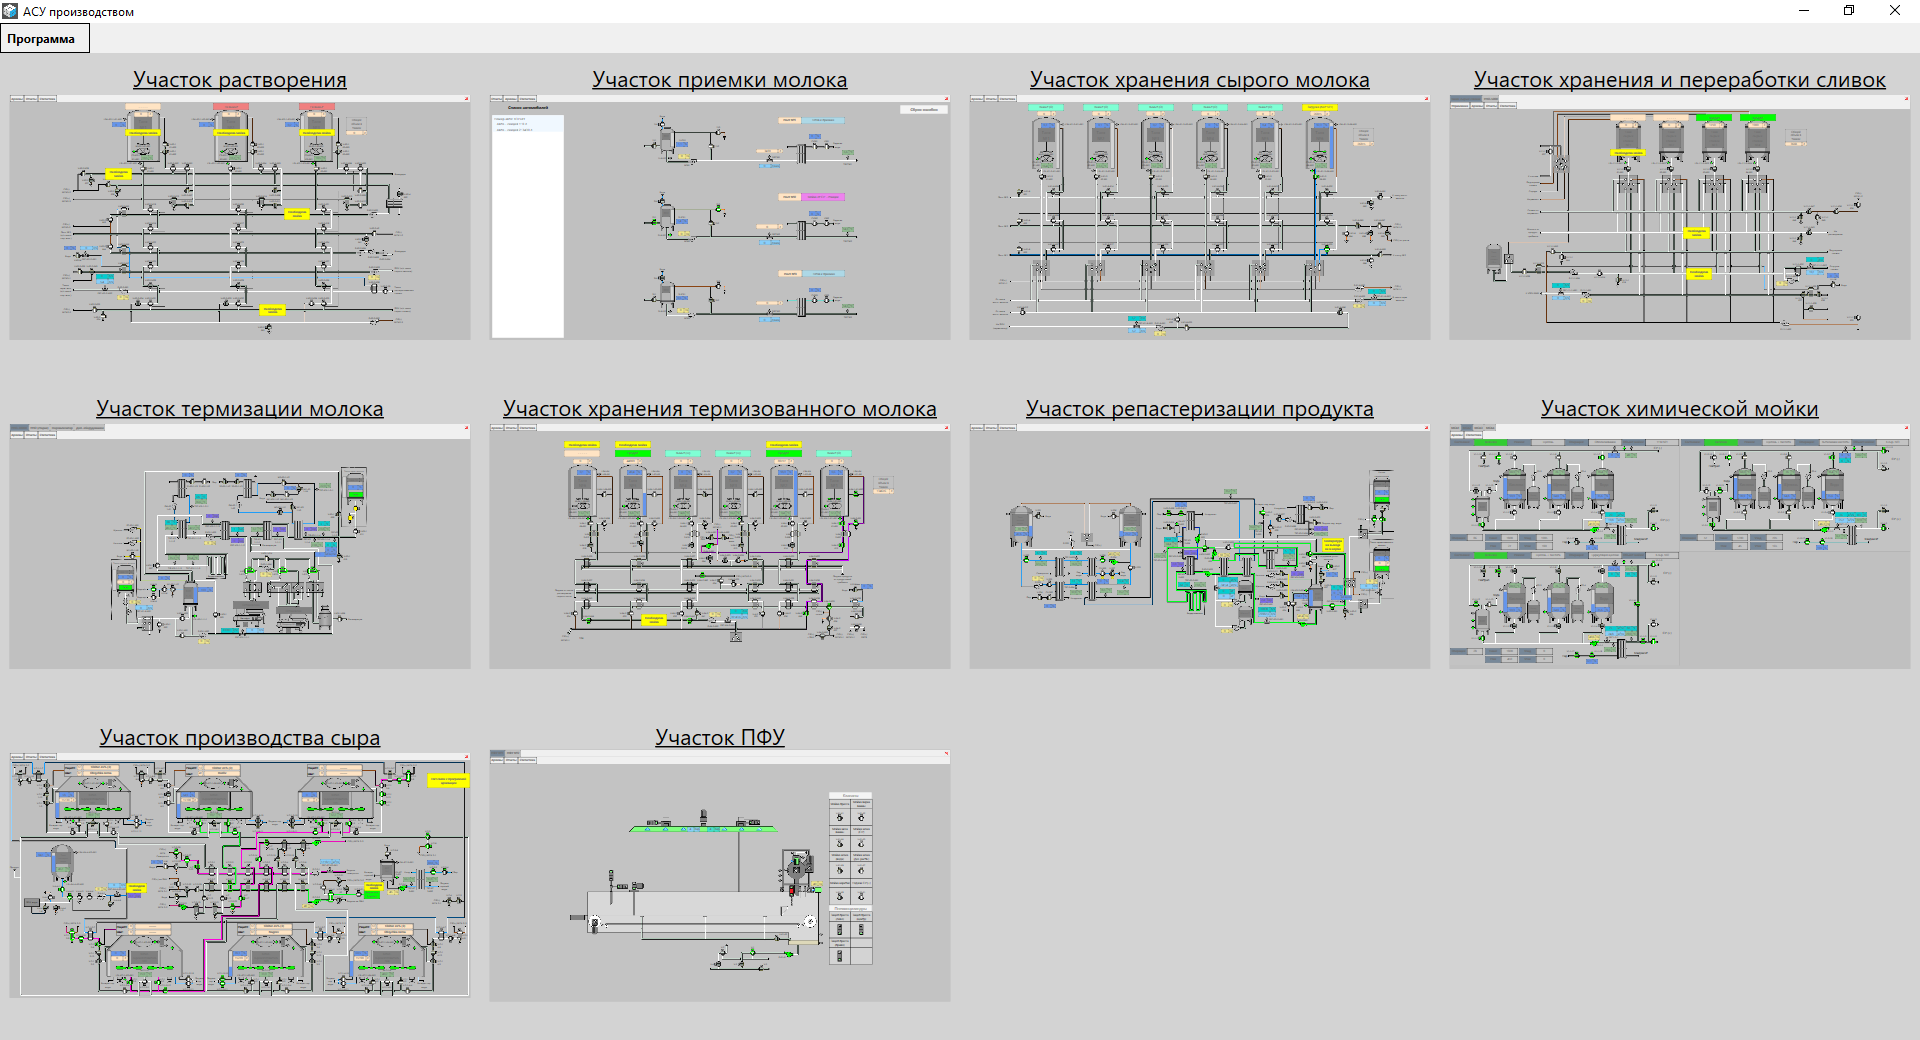Open Участок хранения термизованного молока link

click(719, 409)
